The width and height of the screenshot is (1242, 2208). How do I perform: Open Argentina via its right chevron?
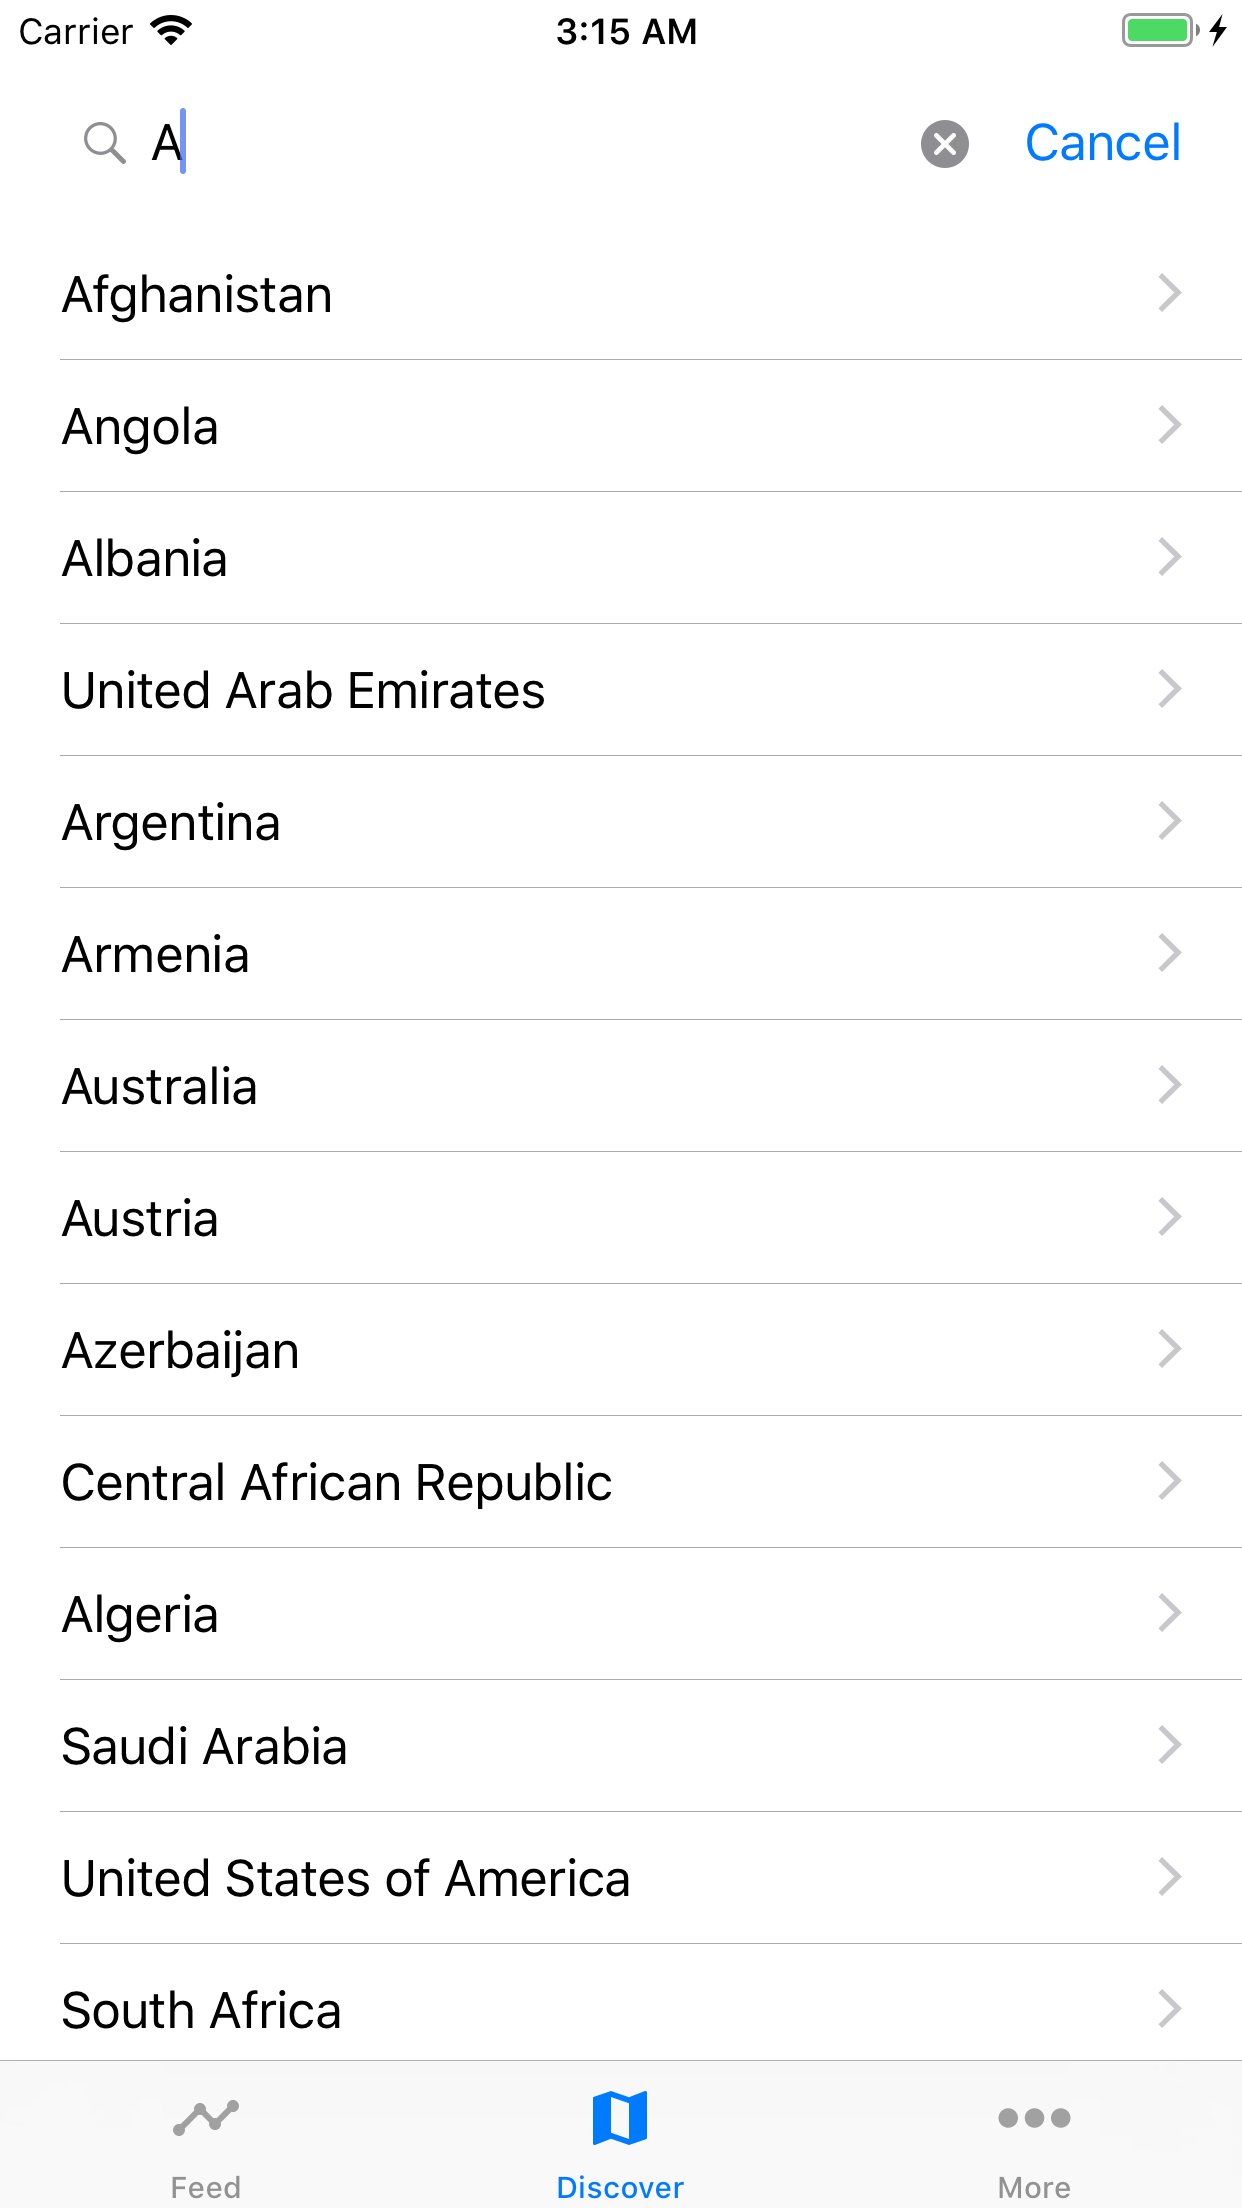(1170, 821)
